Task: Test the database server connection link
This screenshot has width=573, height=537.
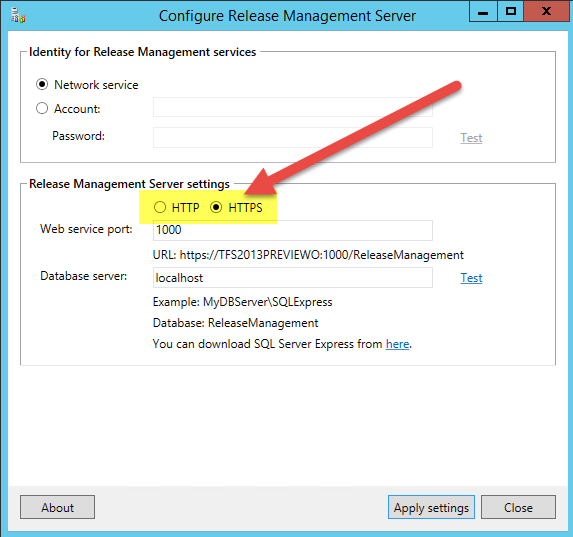Action: [x=471, y=278]
